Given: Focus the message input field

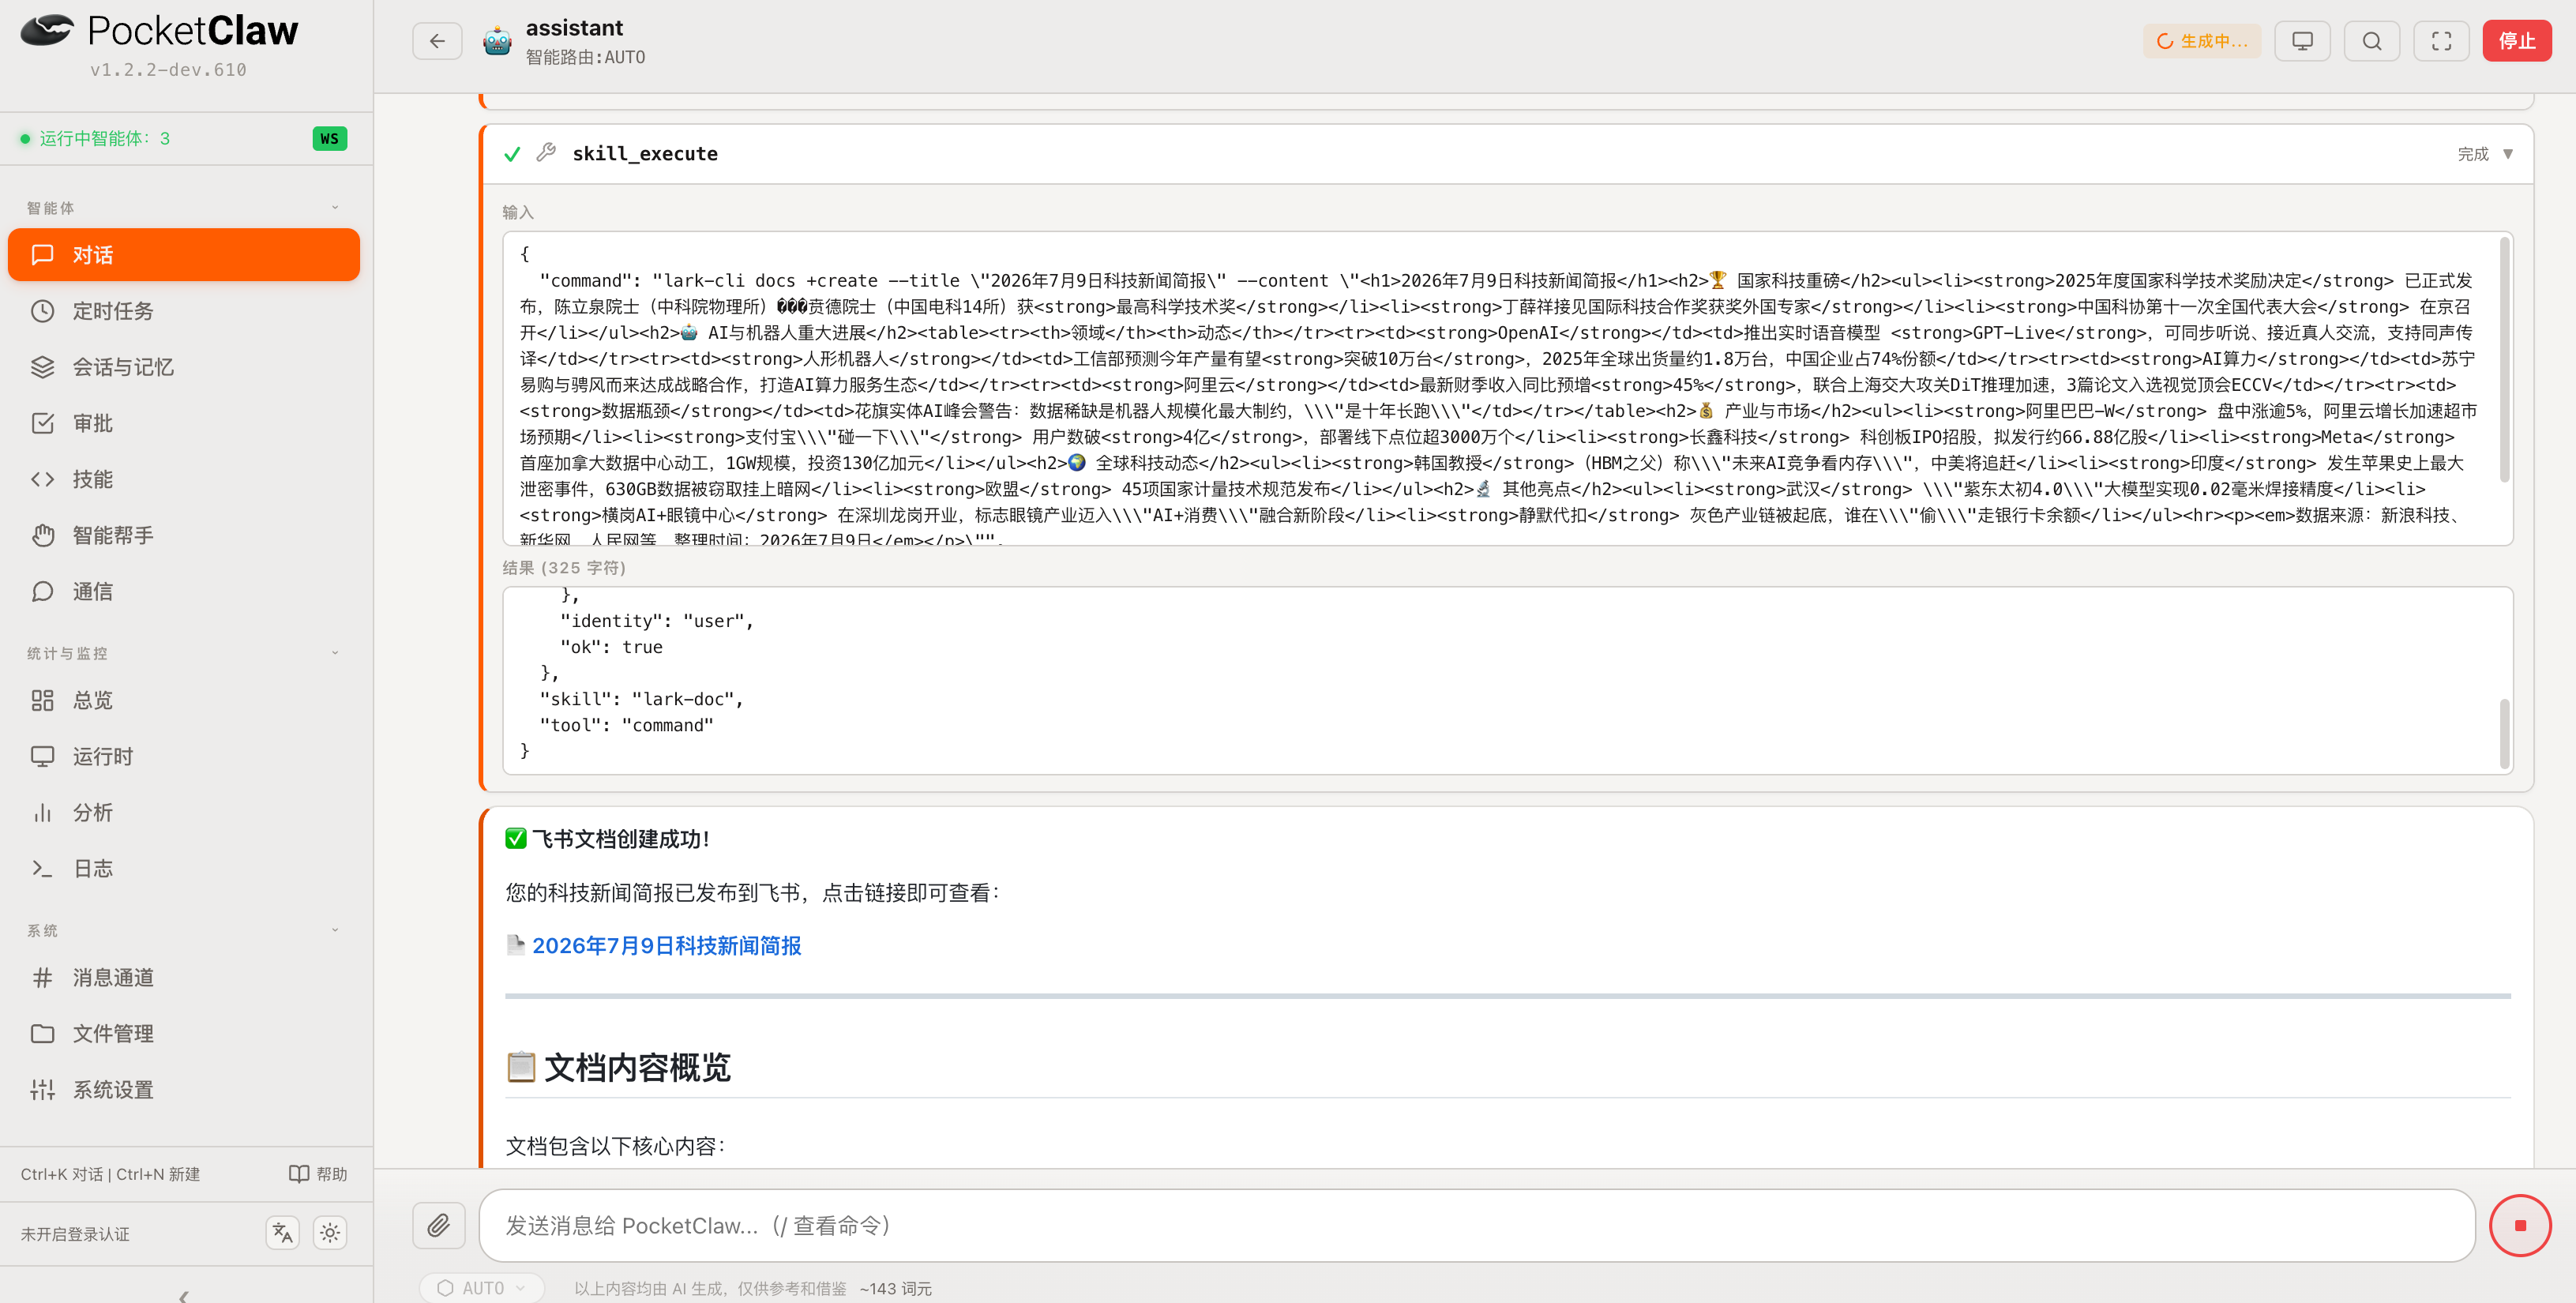Looking at the screenshot, I should point(1476,1225).
